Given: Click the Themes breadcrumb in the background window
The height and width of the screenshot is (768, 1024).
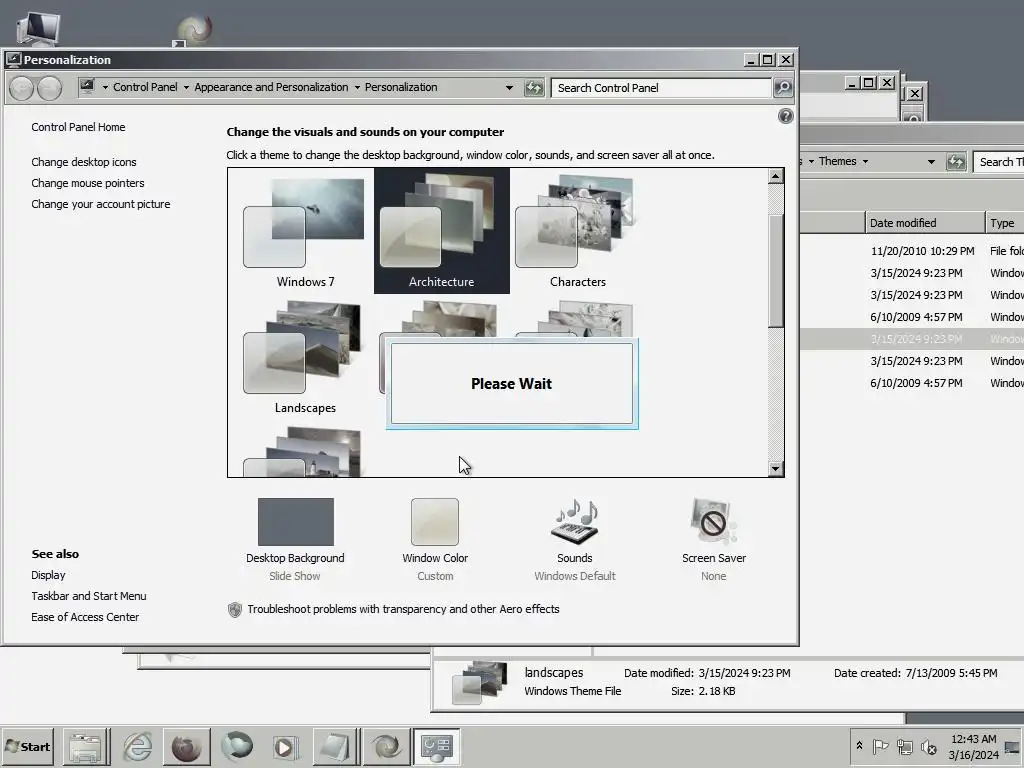Looking at the screenshot, I should coord(837,161).
